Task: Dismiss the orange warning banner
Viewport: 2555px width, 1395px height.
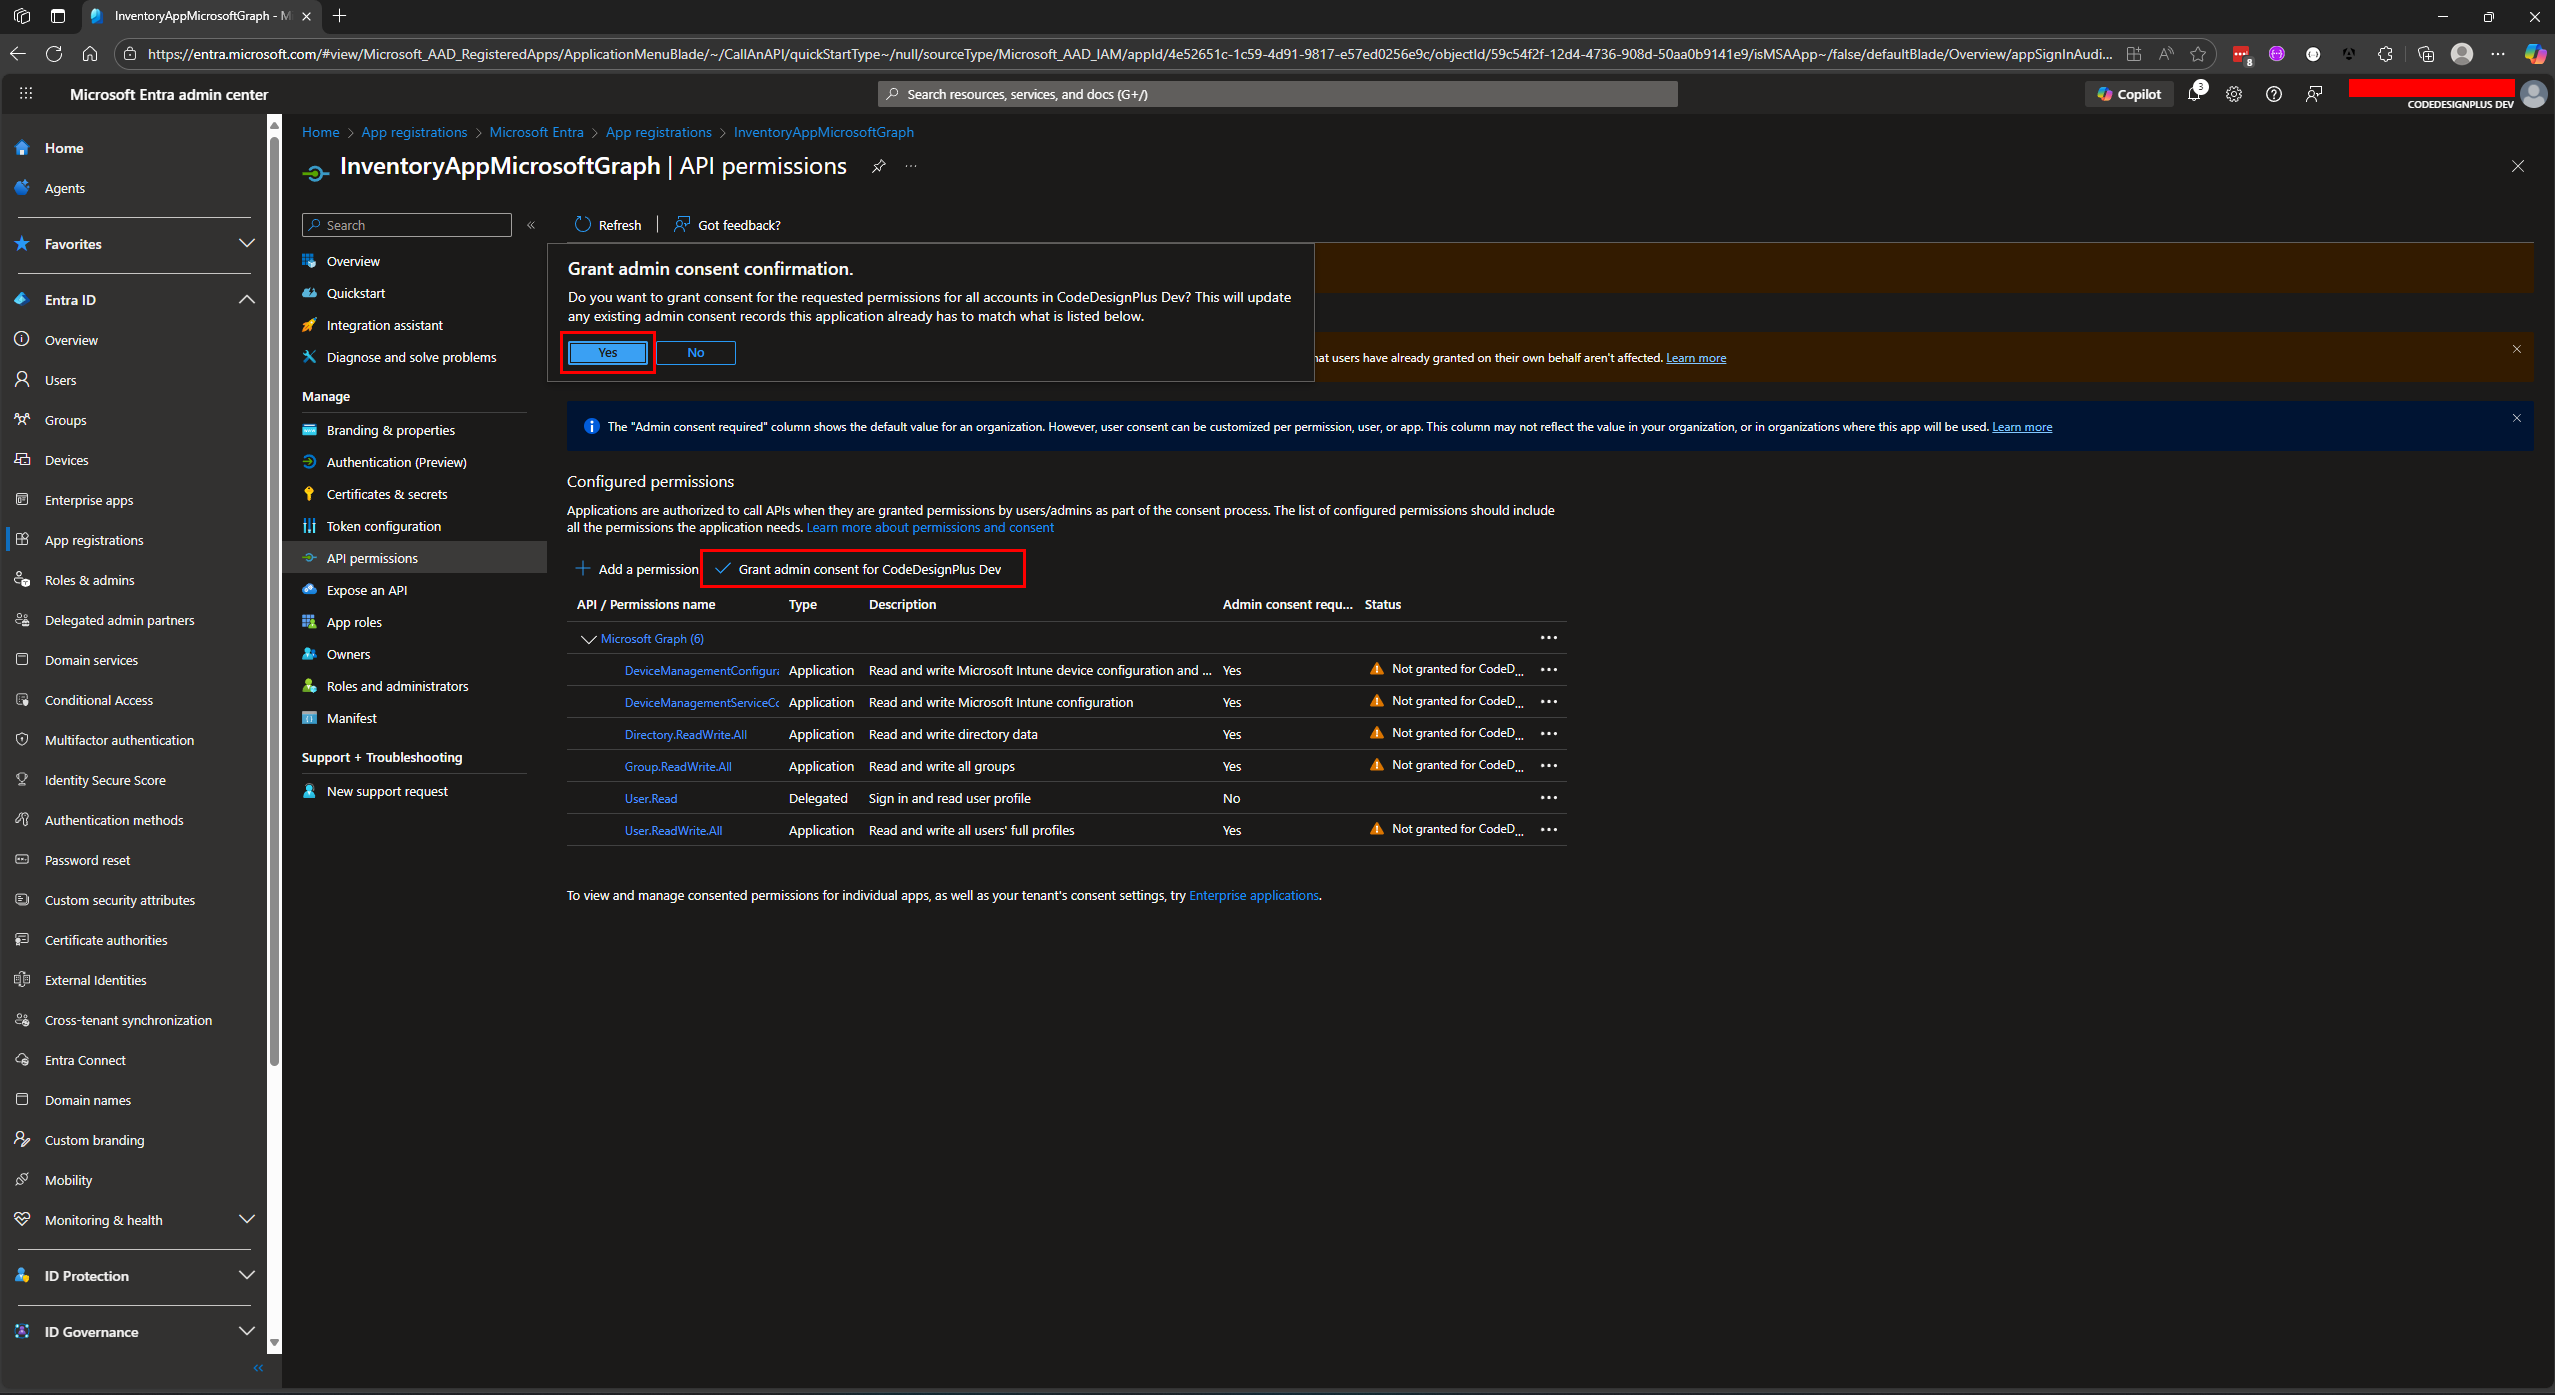Action: 2517,349
